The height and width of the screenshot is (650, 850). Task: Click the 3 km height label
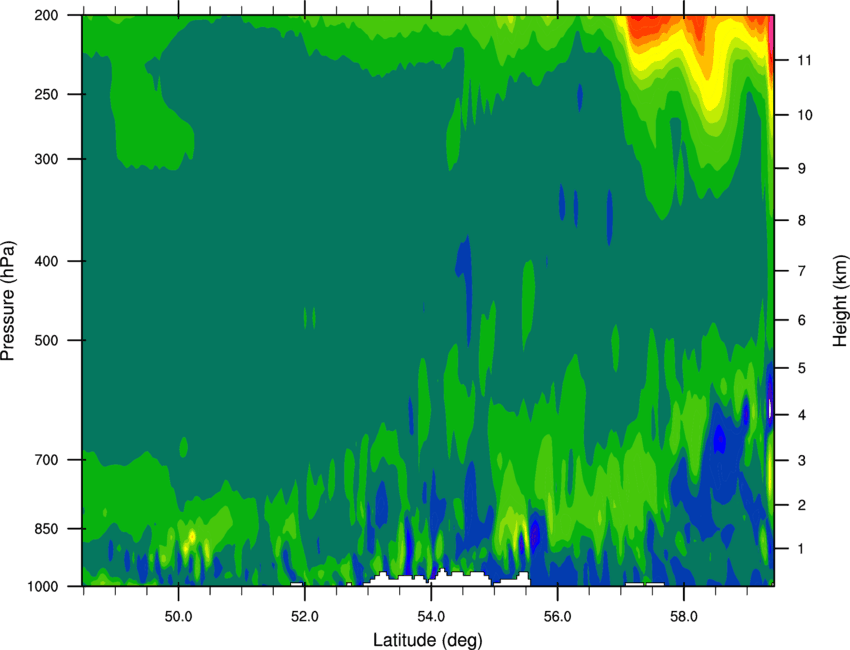point(801,460)
